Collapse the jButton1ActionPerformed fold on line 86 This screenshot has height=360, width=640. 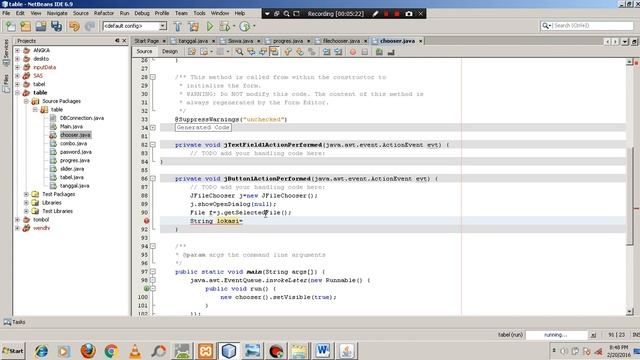click(x=153, y=178)
